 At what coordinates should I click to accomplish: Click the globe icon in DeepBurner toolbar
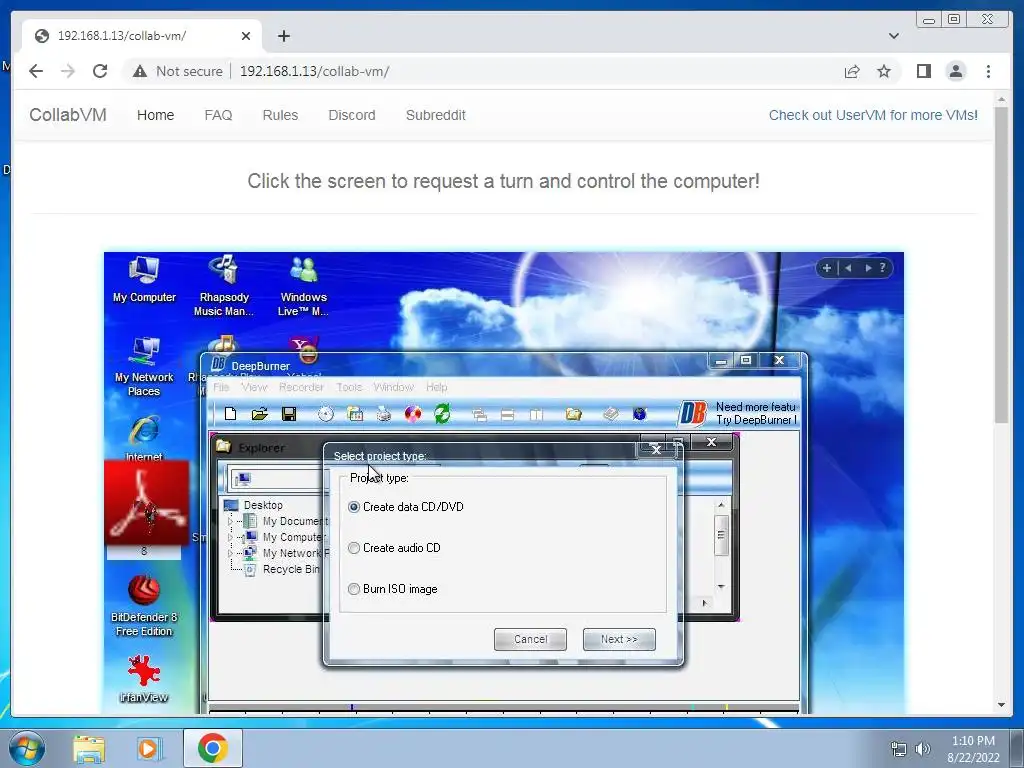tap(639, 413)
